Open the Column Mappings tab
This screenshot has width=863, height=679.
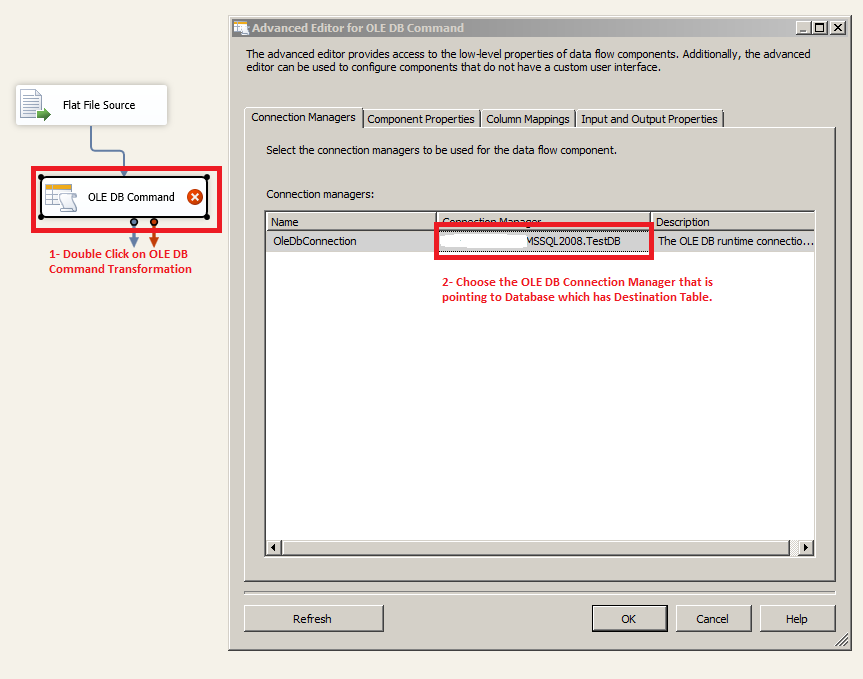pyautogui.click(x=528, y=118)
